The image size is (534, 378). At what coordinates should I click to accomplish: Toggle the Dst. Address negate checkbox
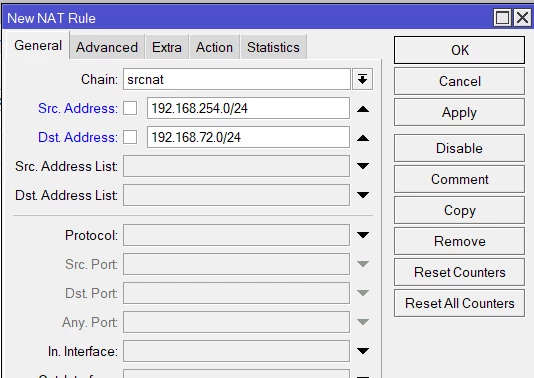tap(130, 137)
